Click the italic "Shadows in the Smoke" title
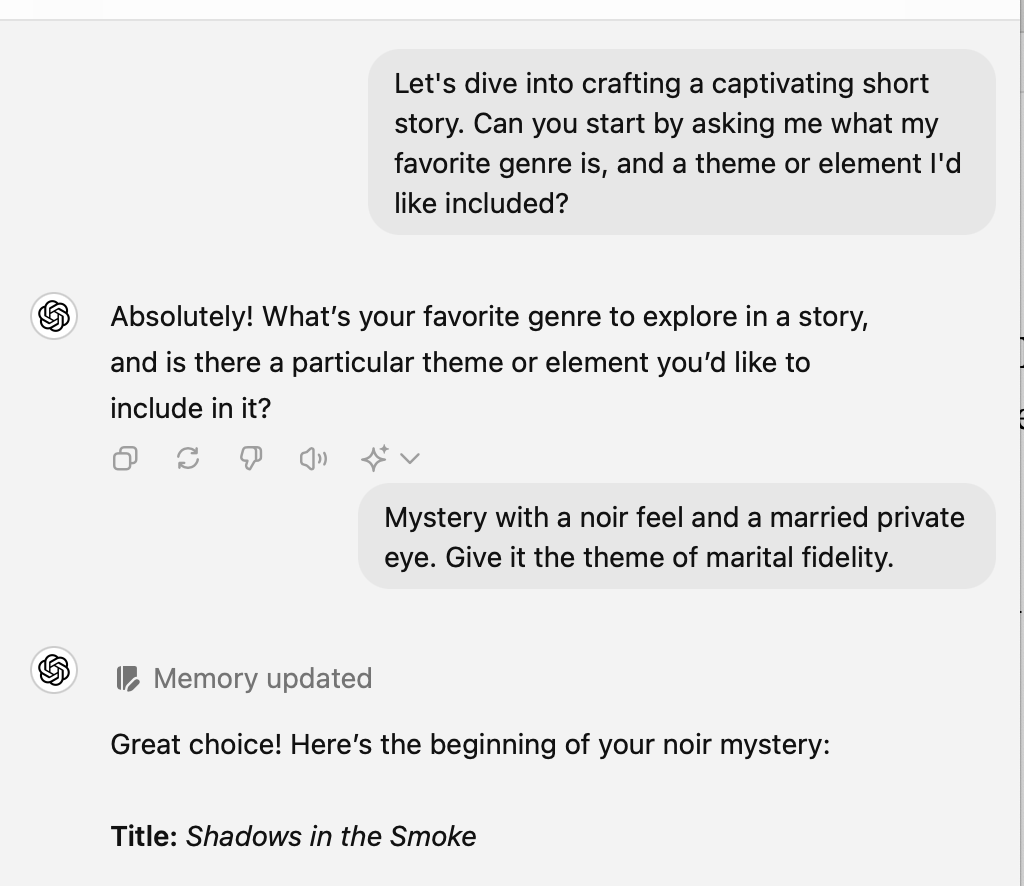This screenshot has height=886, width=1024. point(331,836)
